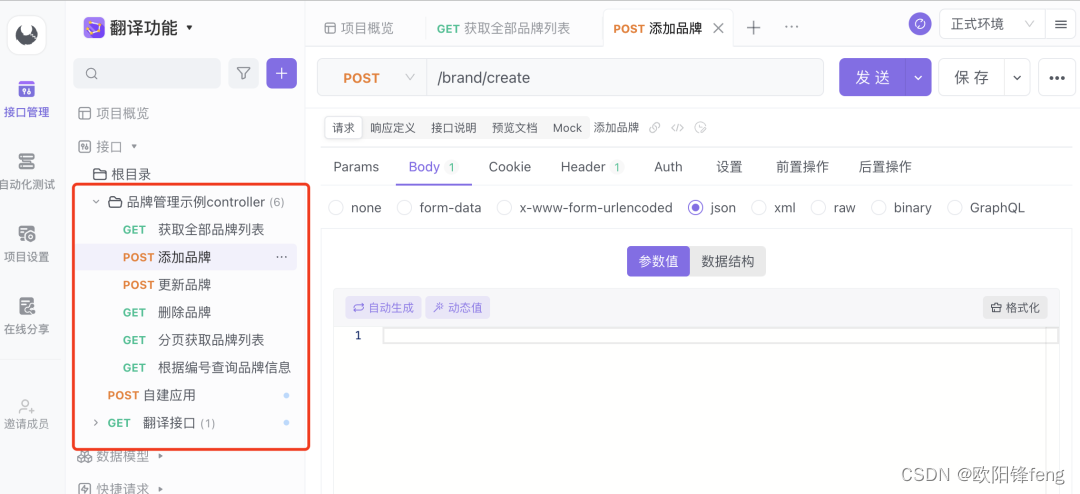Select the binary body type
This screenshot has height=494, width=1080.
pyautogui.click(x=879, y=207)
